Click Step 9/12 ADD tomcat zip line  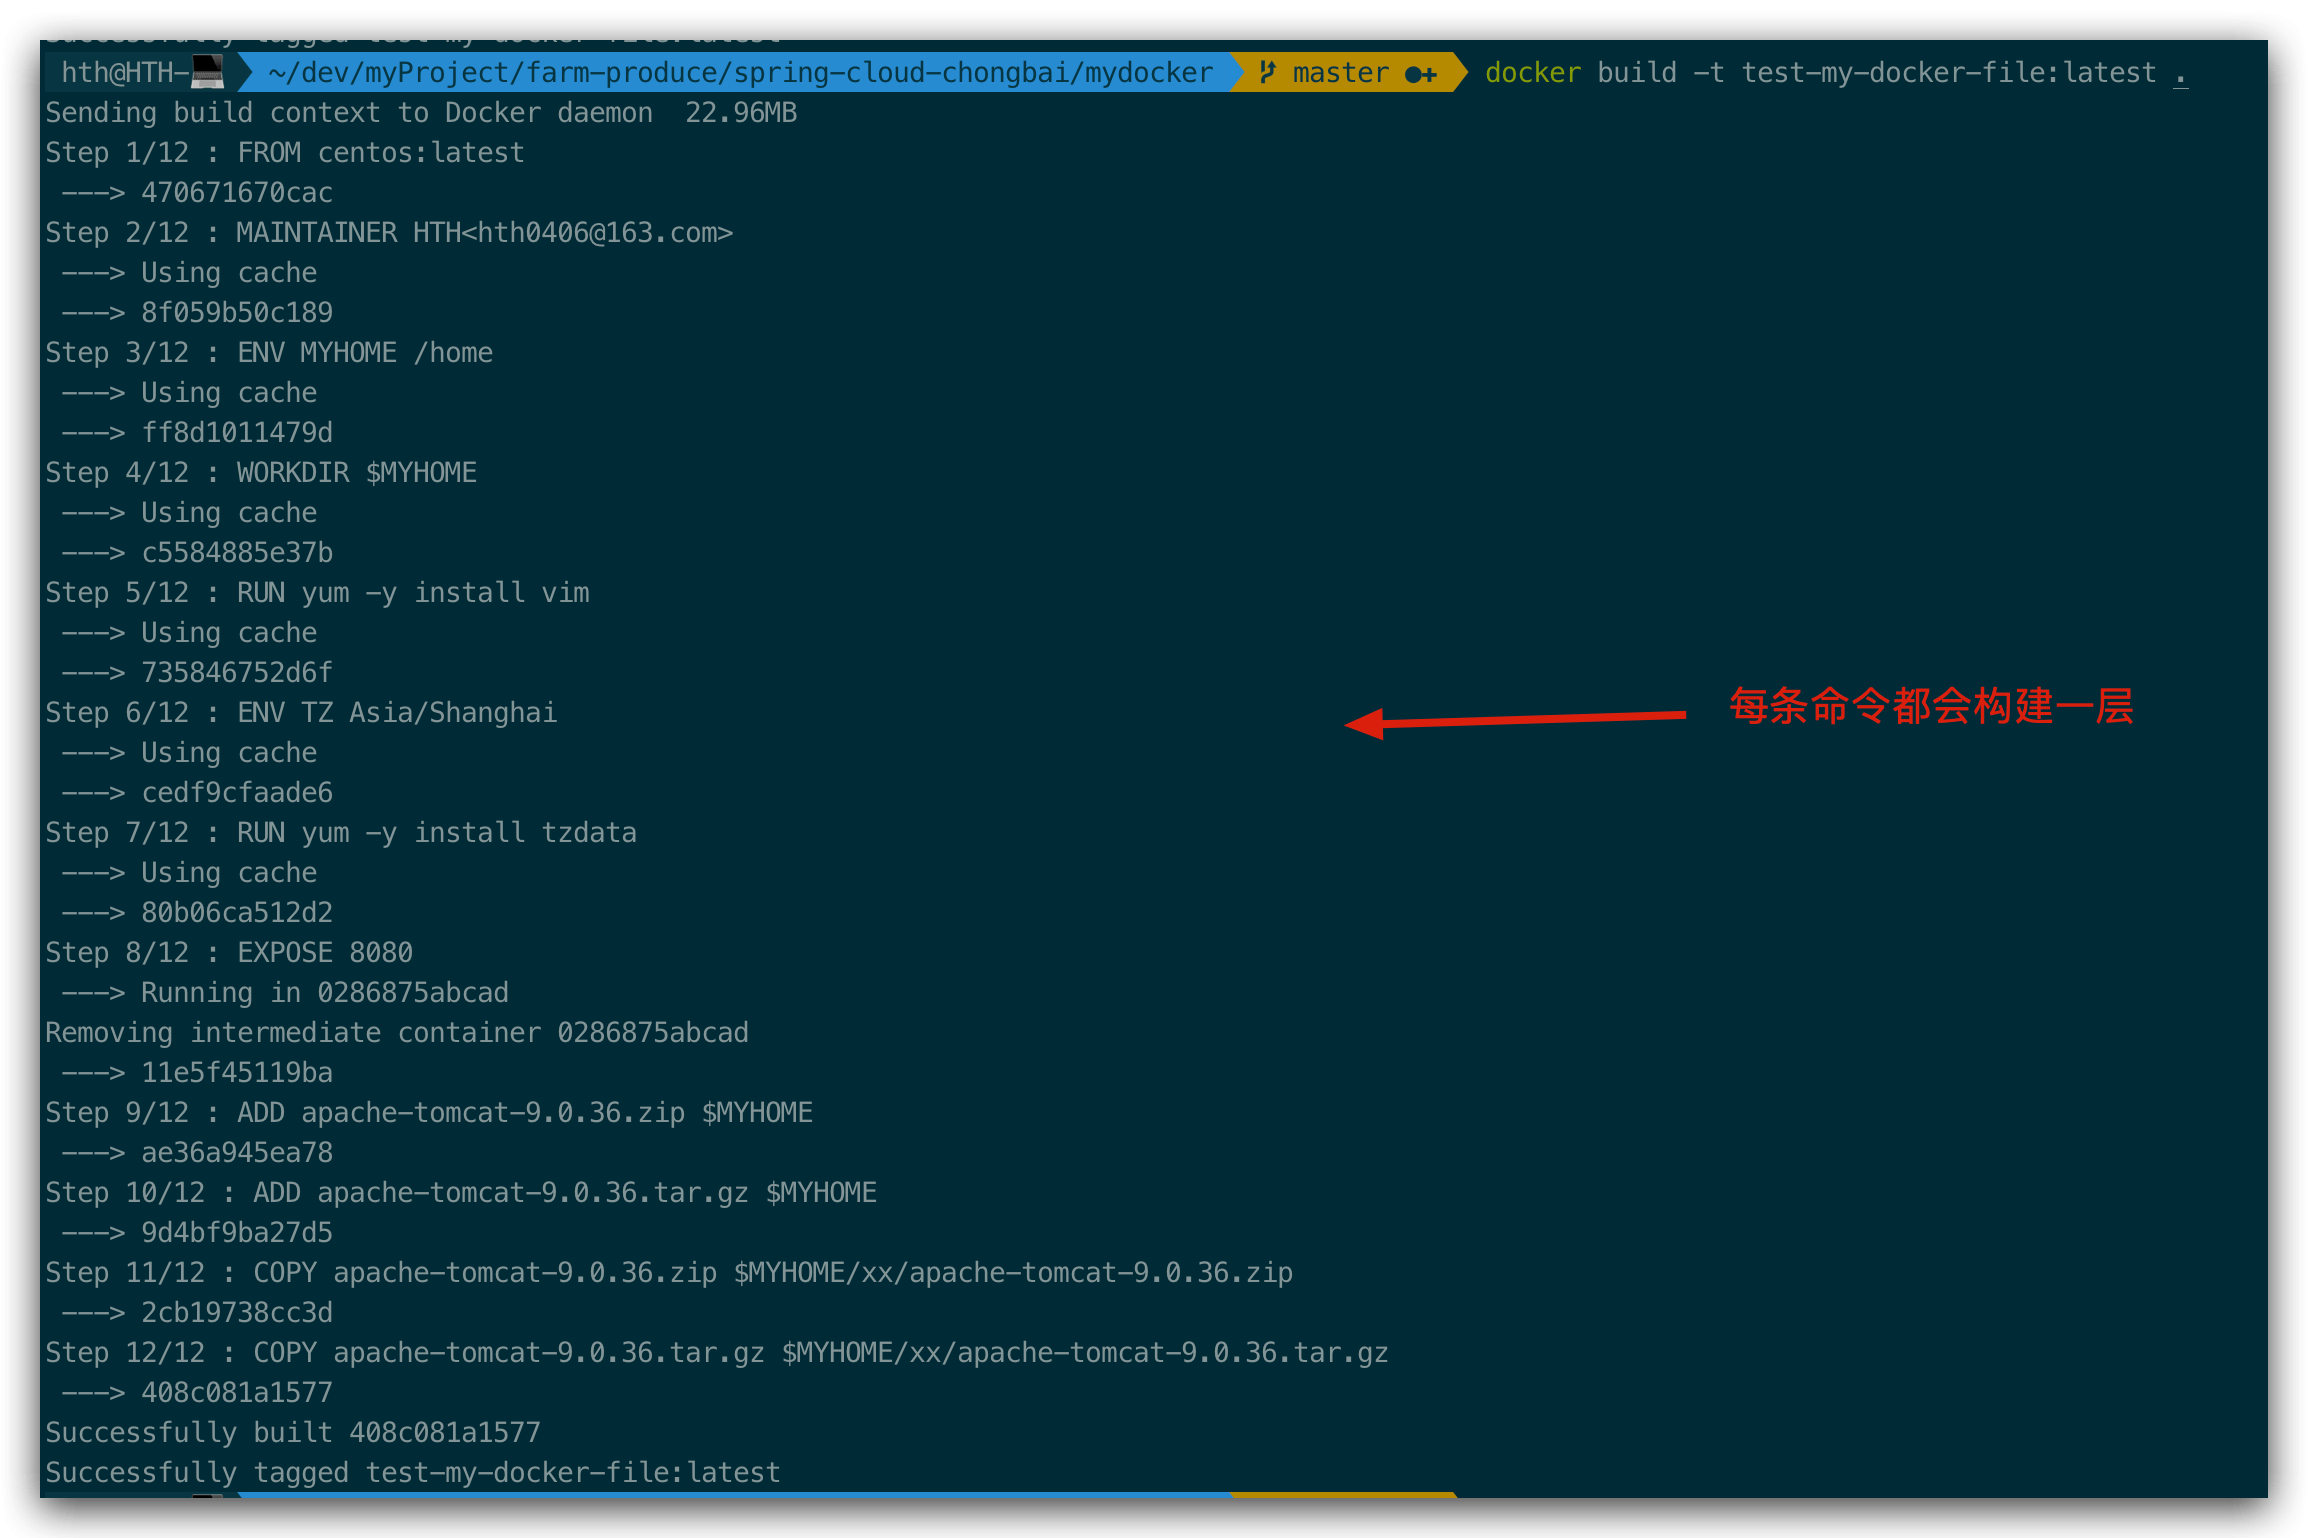point(429,1113)
